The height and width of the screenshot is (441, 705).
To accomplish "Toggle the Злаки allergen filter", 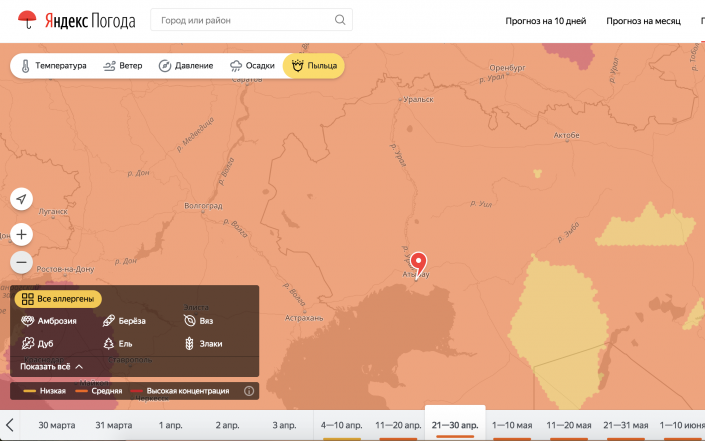I will point(202,344).
